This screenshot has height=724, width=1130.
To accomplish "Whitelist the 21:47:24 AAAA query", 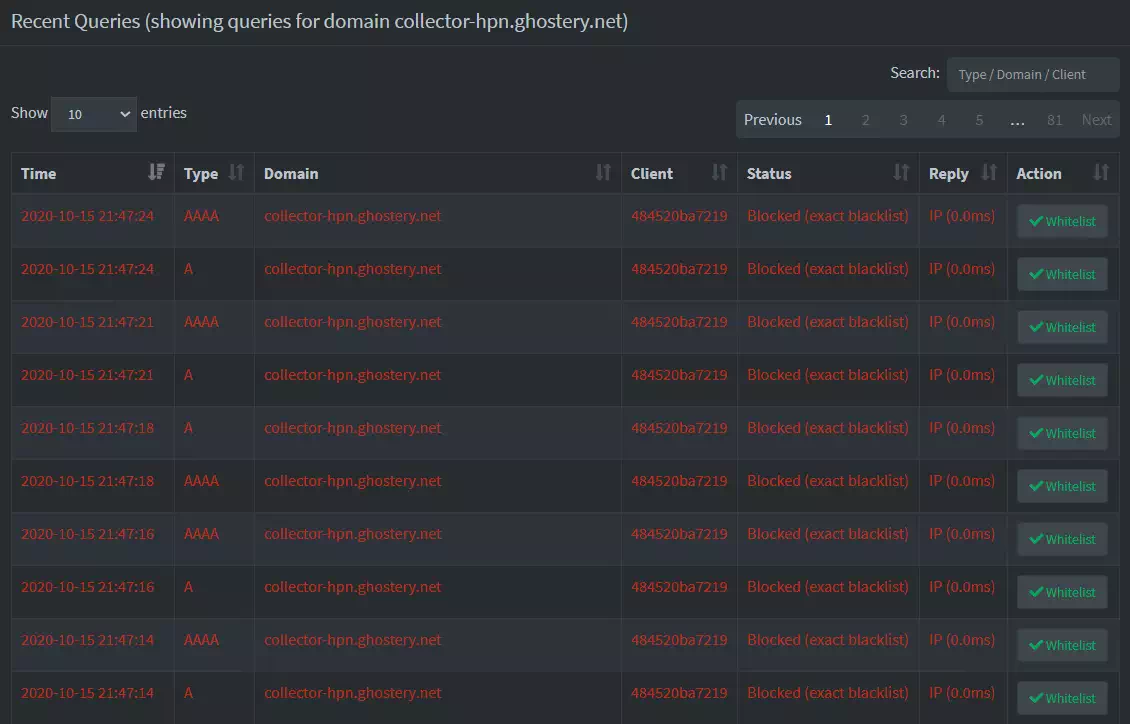I will tap(1062, 221).
